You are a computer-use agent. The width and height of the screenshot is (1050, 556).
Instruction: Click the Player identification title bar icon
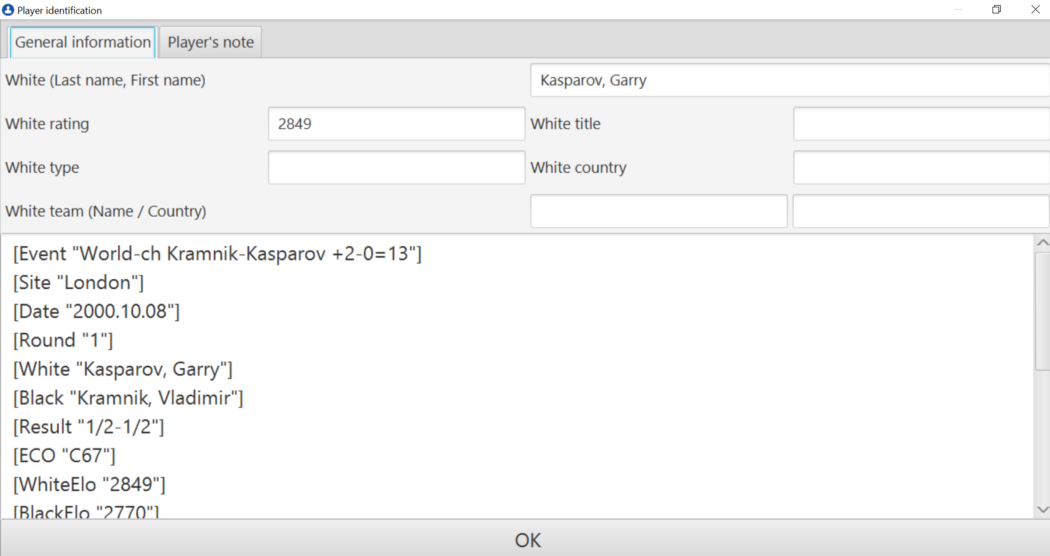[x=9, y=10]
